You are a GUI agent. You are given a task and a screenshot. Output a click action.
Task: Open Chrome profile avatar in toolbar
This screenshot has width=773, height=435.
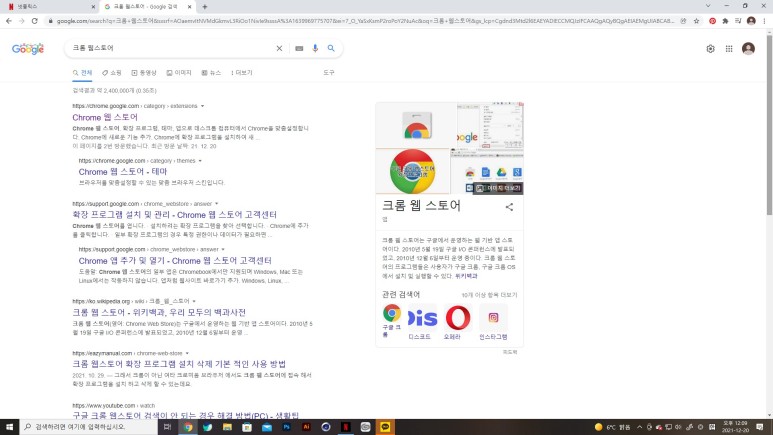click(751, 21)
